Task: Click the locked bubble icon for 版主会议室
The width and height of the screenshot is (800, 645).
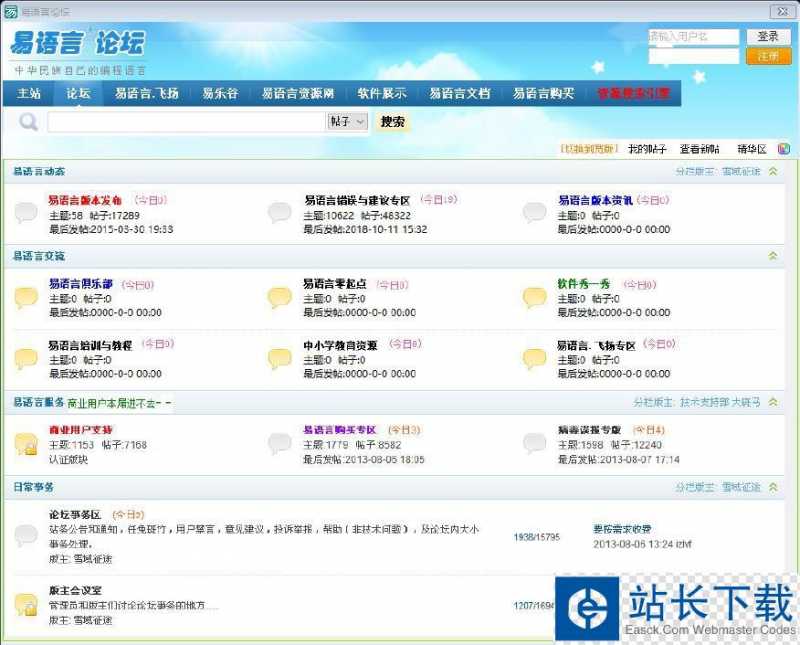Action: pyautogui.click(x=26, y=605)
